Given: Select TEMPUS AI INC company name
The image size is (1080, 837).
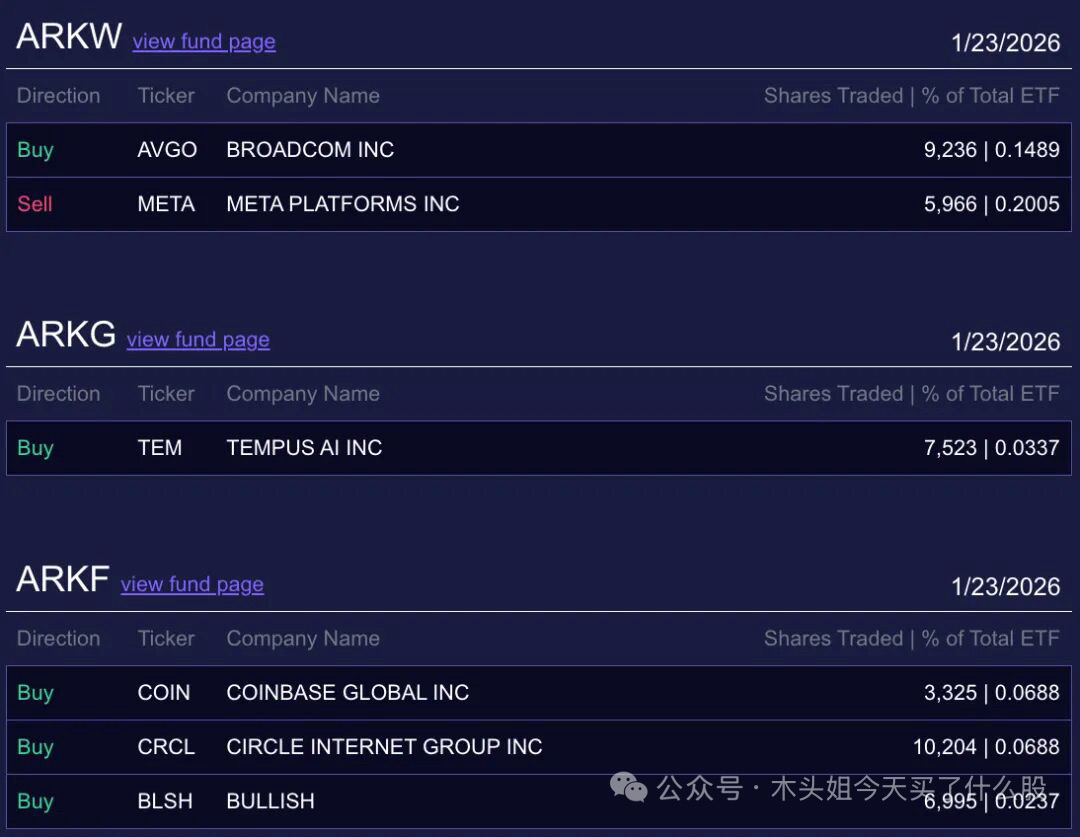Looking at the screenshot, I should [x=304, y=448].
